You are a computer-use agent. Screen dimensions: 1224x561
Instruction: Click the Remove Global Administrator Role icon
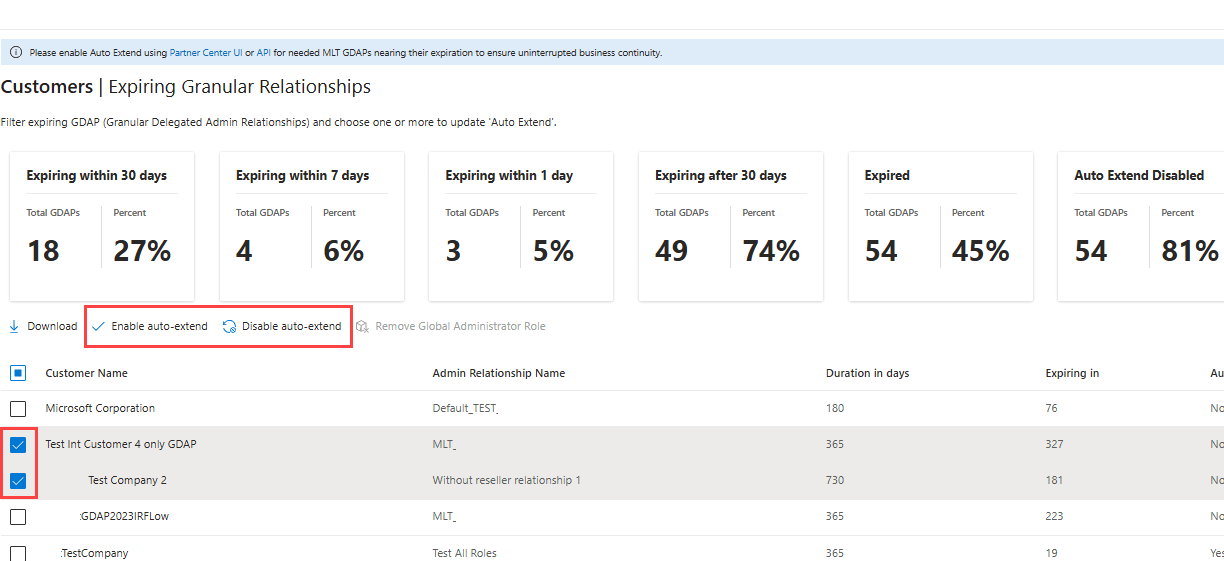pyautogui.click(x=362, y=326)
